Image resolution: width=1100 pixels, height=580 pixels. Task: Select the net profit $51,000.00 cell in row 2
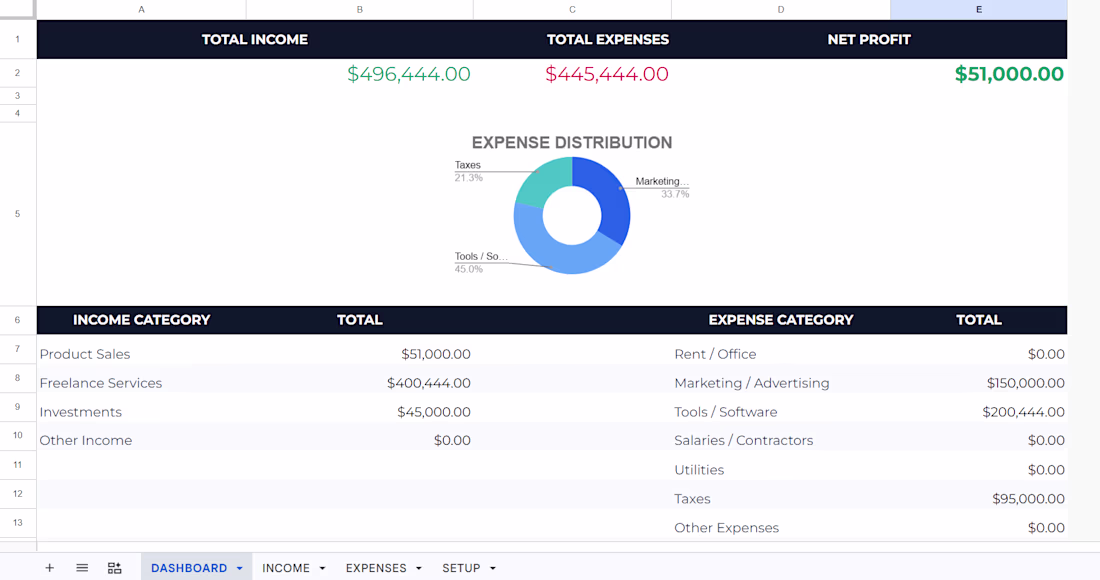point(1009,74)
